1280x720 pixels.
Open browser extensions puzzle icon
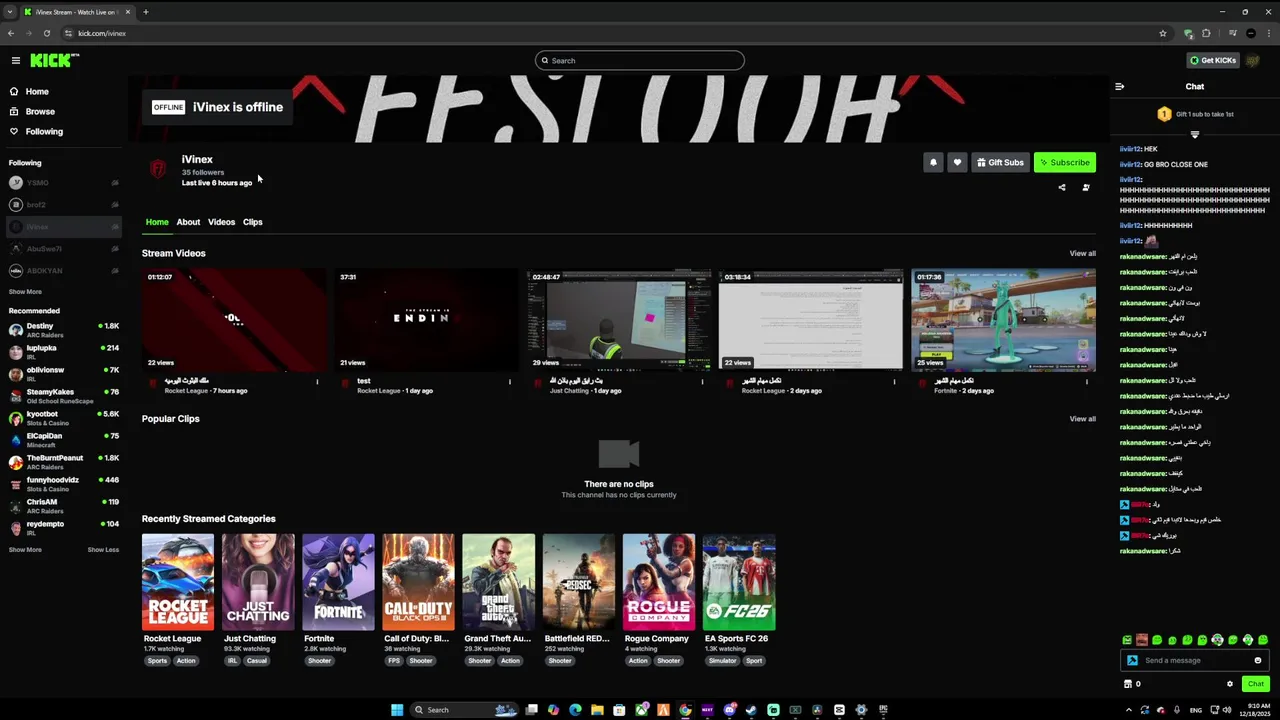pyautogui.click(x=1206, y=33)
